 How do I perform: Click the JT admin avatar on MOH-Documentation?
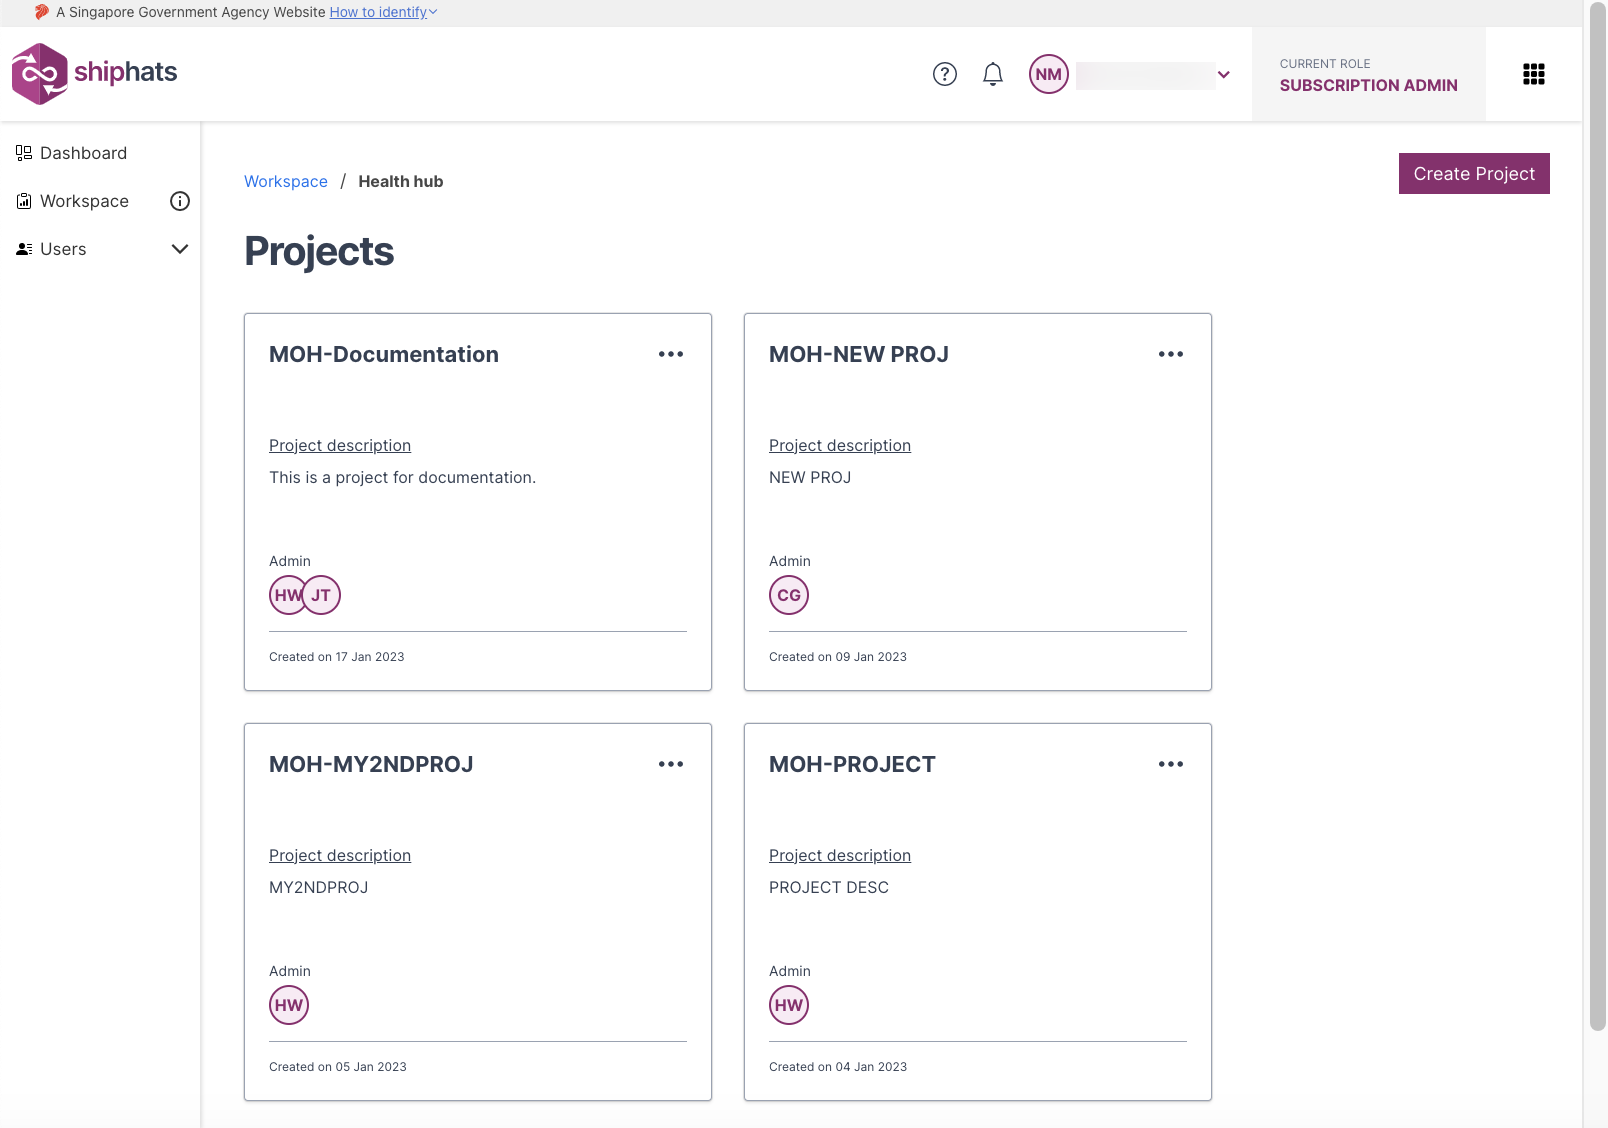322,595
